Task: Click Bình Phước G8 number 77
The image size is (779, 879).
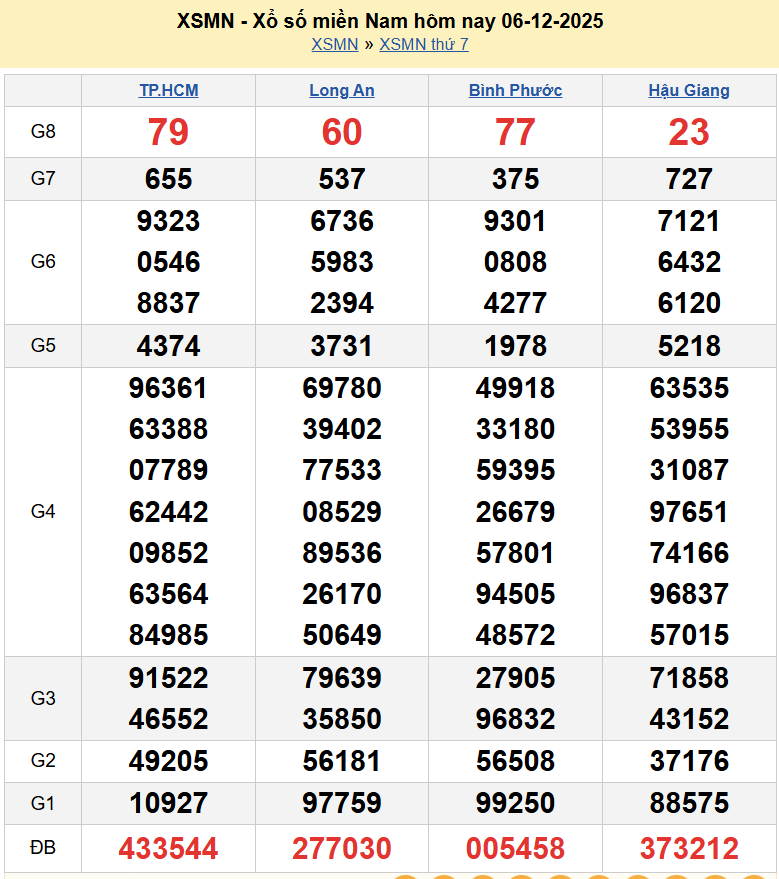Action: [515, 132]
